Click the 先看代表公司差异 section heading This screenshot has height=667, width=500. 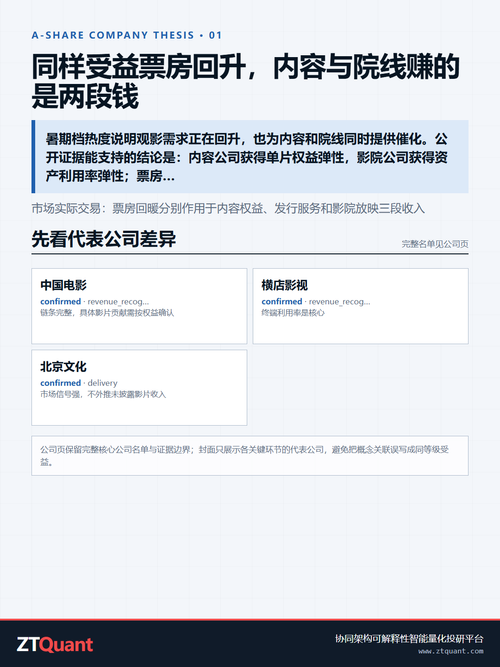[103, 239]
